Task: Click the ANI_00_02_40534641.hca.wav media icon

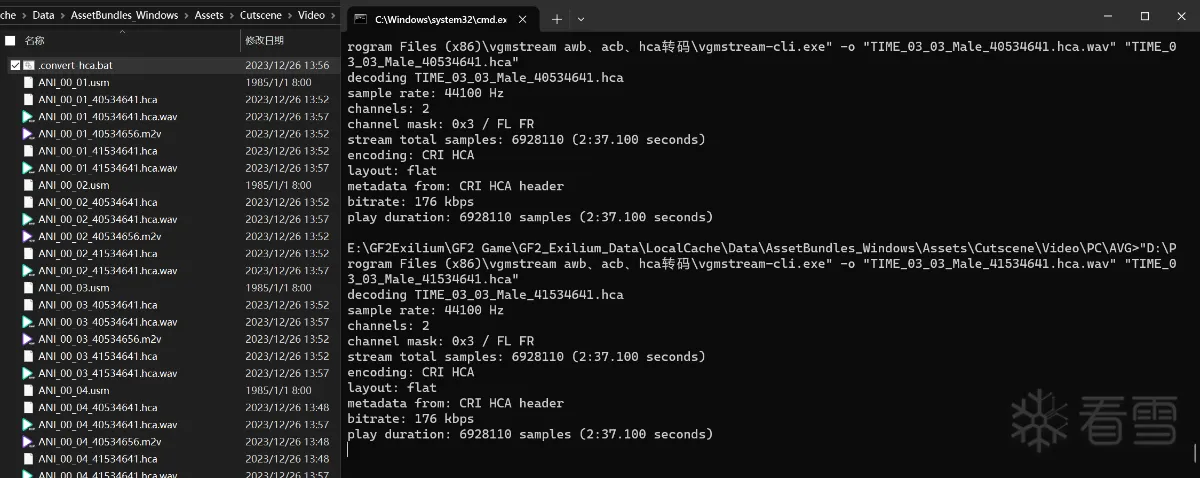Action: click(x=29, y=219)
